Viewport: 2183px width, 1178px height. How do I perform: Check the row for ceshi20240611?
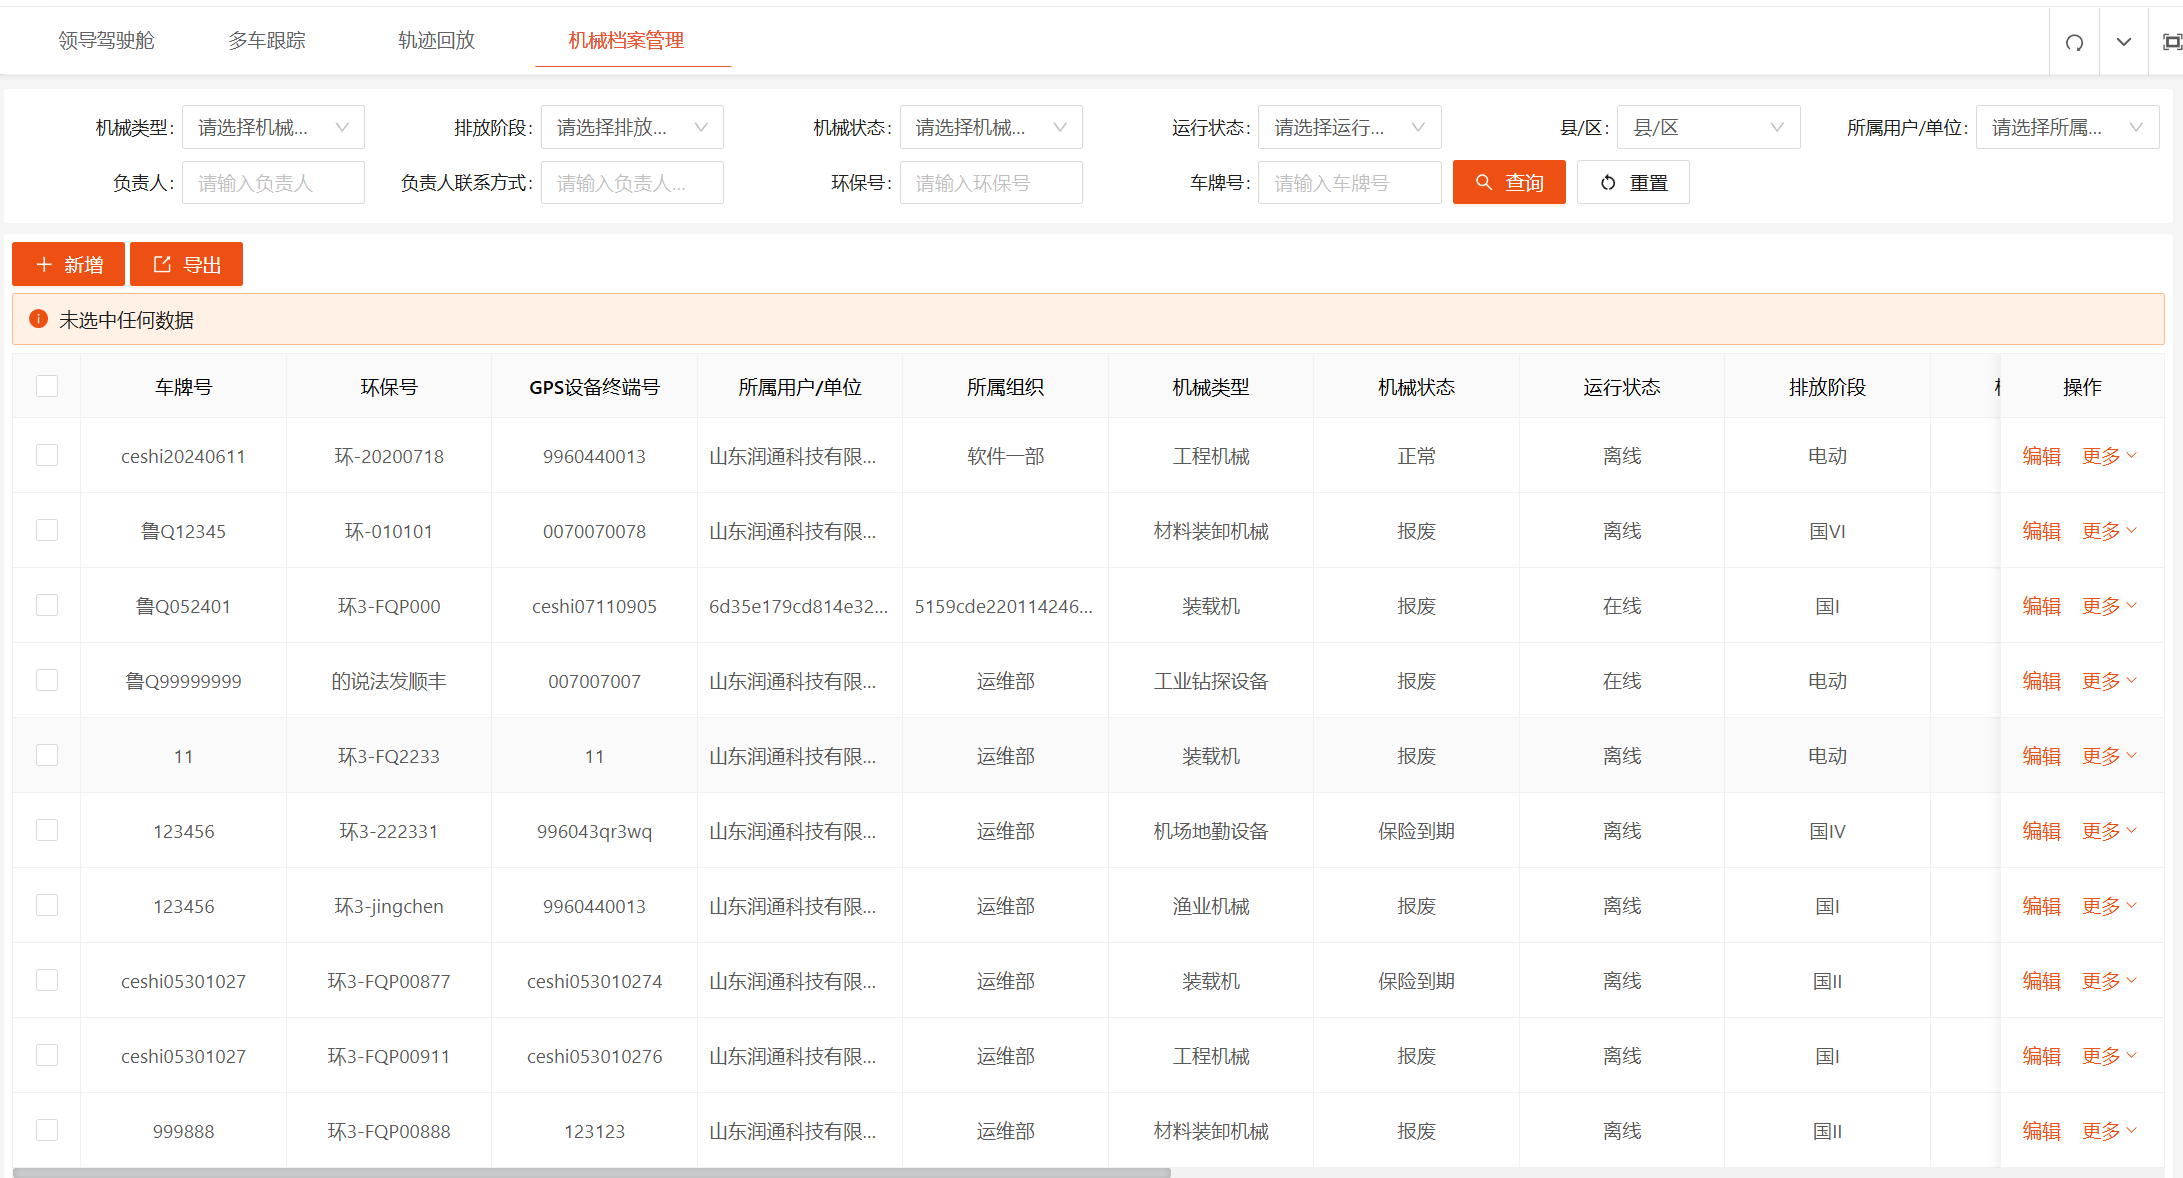(x=47, y=455)
